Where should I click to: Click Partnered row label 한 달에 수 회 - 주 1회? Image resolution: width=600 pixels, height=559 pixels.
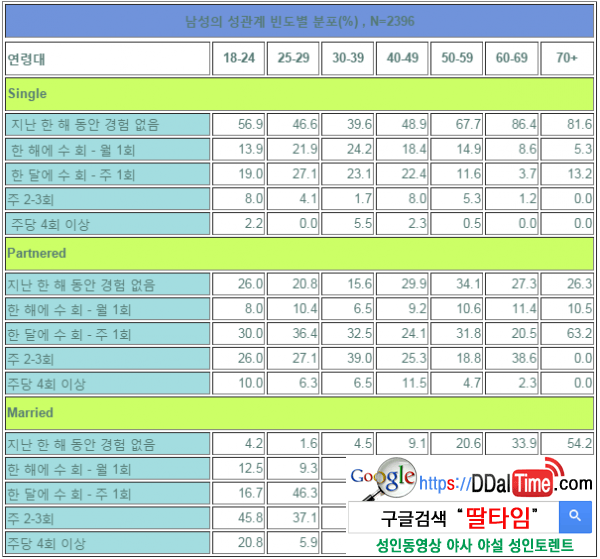pyautogui.click(x=108, y=334)
